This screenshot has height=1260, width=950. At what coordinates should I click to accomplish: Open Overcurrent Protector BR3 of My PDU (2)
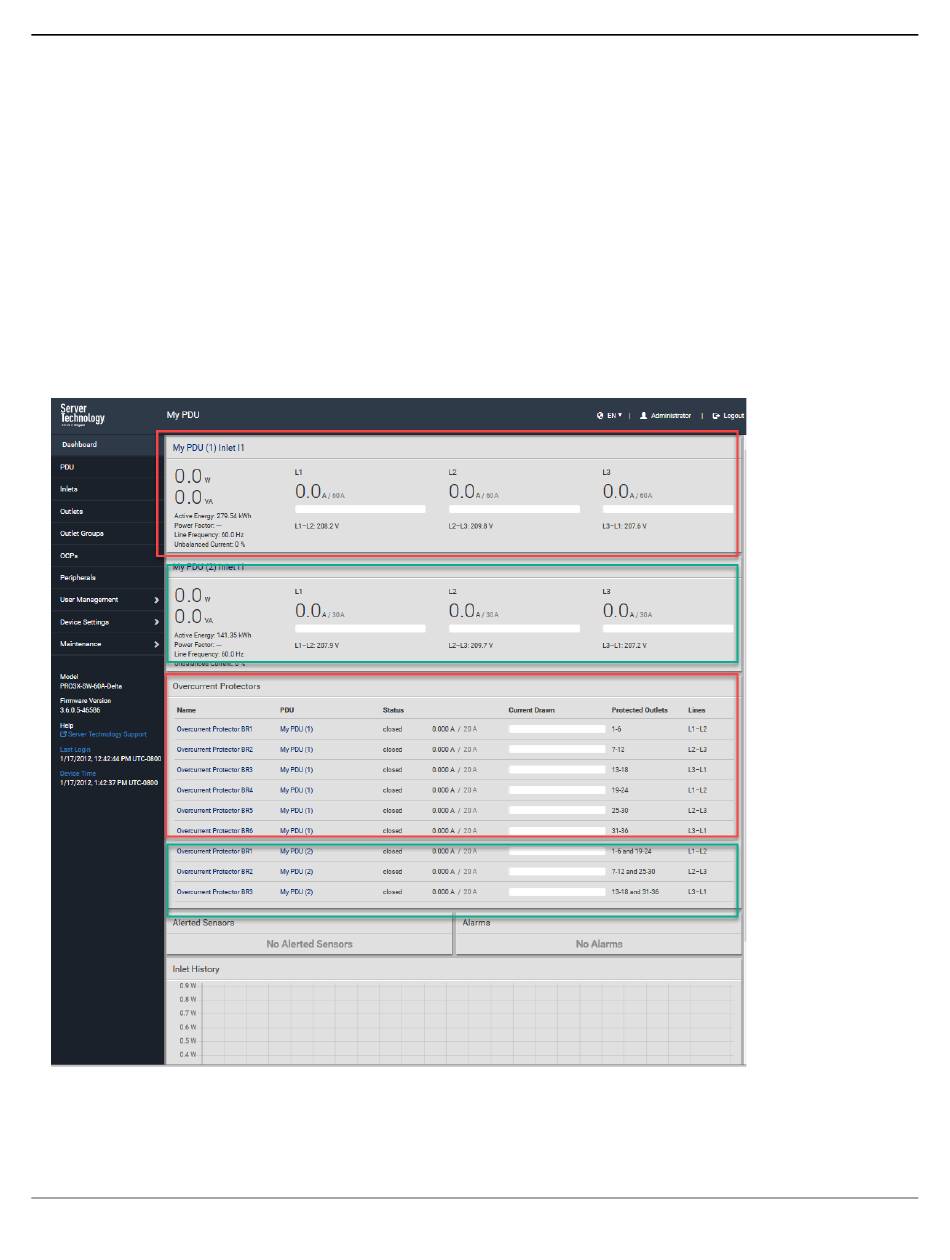click(x=215, y=891)
